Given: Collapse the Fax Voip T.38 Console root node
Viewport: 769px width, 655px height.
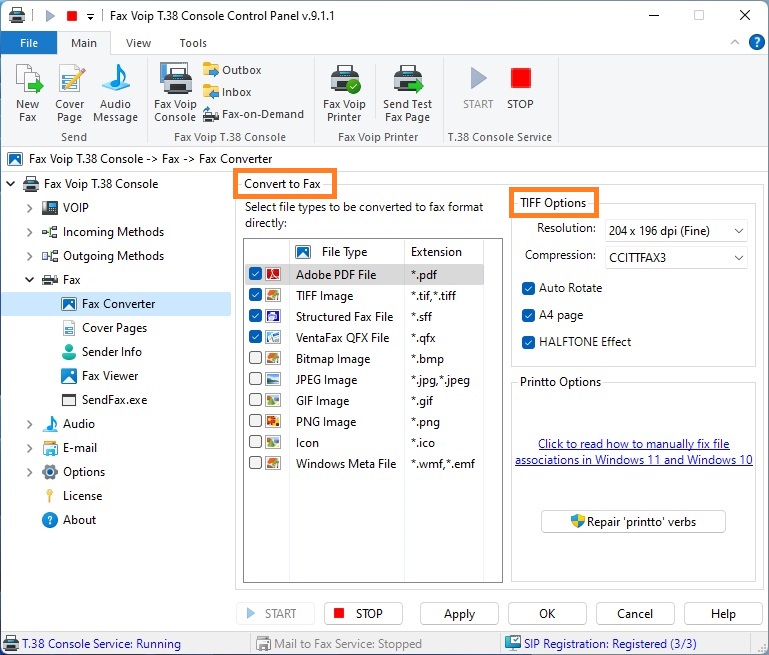Looking at the screenshot, I should (x=11, y=184).
